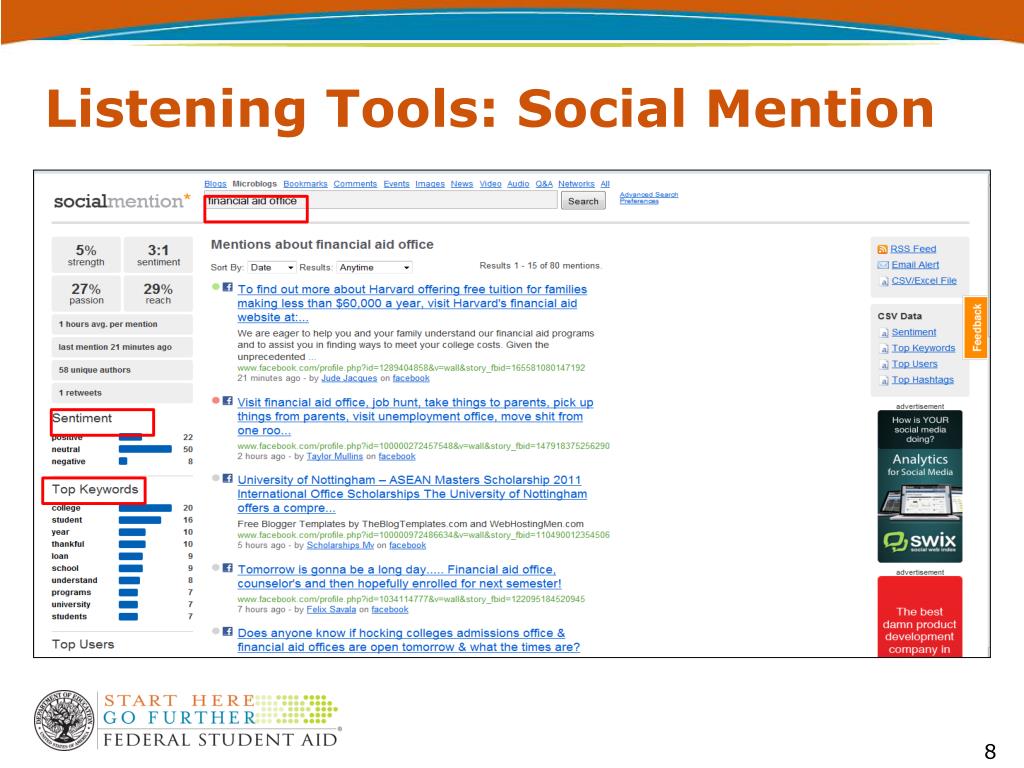Click the file icon beside the CSV Data Top Keywords link
Viewport: 1024px width, 768px height.
tap(884, 349)
